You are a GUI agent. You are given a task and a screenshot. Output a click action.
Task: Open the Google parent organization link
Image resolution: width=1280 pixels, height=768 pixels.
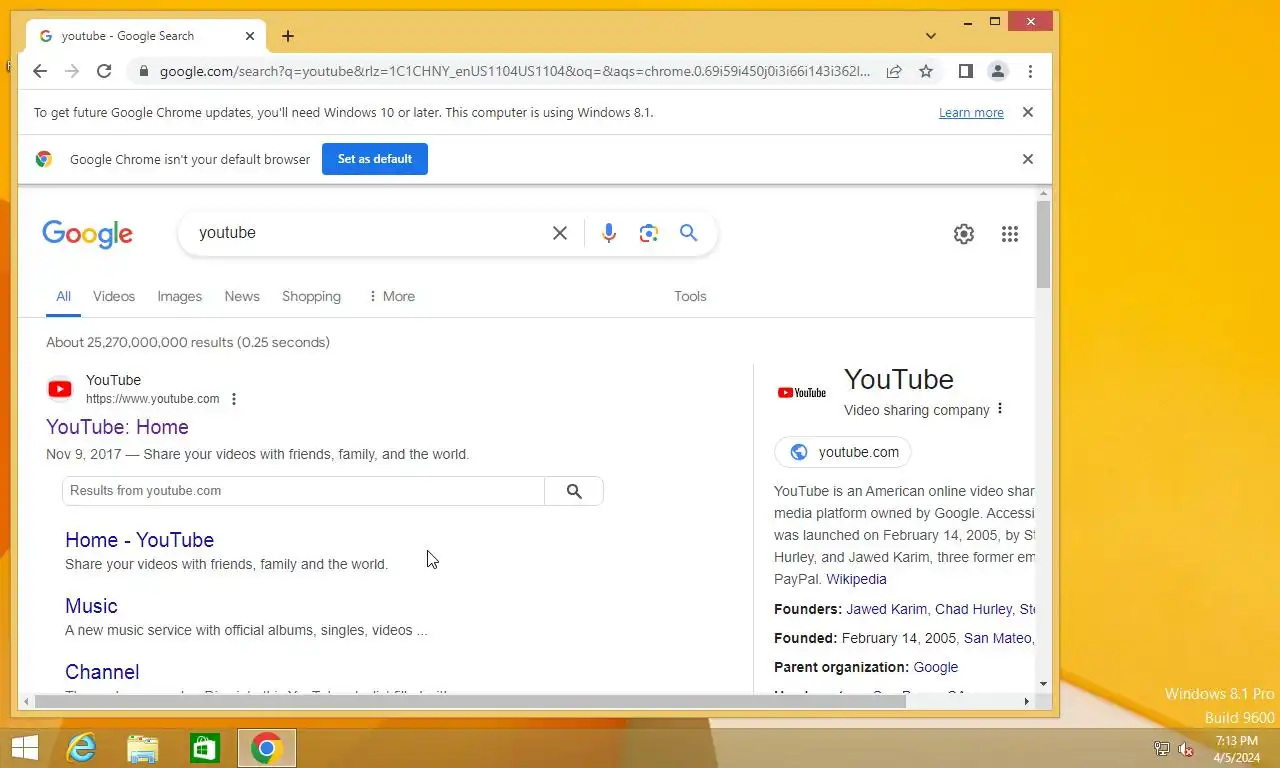[x=935, y=667]
